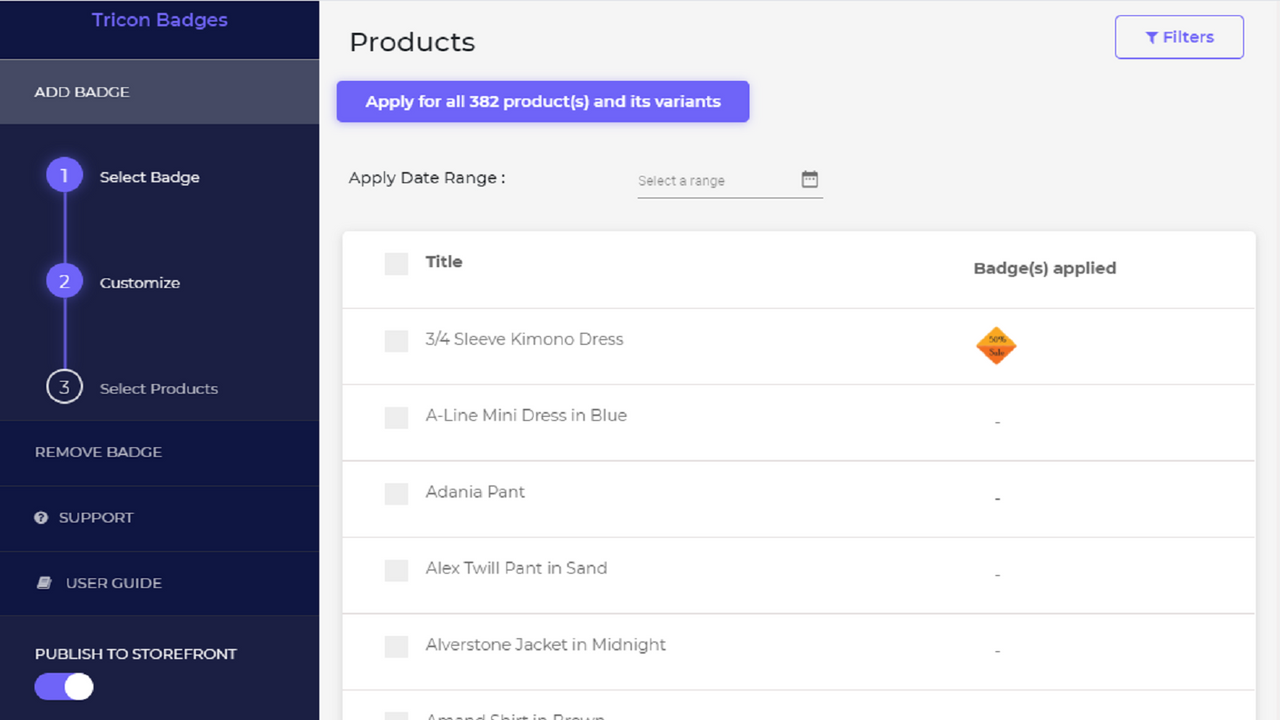
Task: Open the Add Badge section
Action: pos(82,91)
